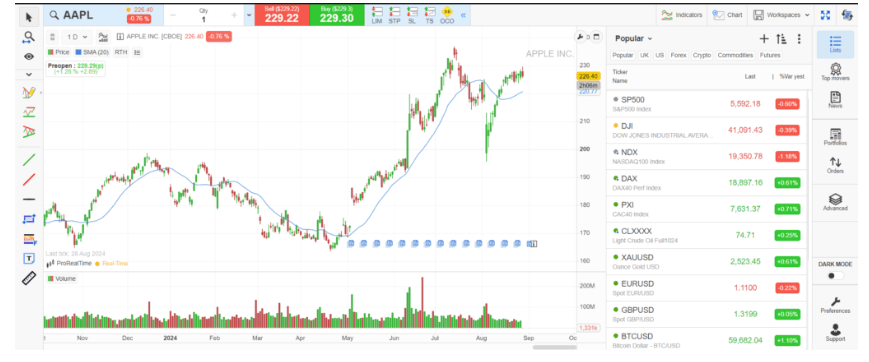Select the Commodities filter tab
The image size is (869, 362).
[x=735, y=55]
